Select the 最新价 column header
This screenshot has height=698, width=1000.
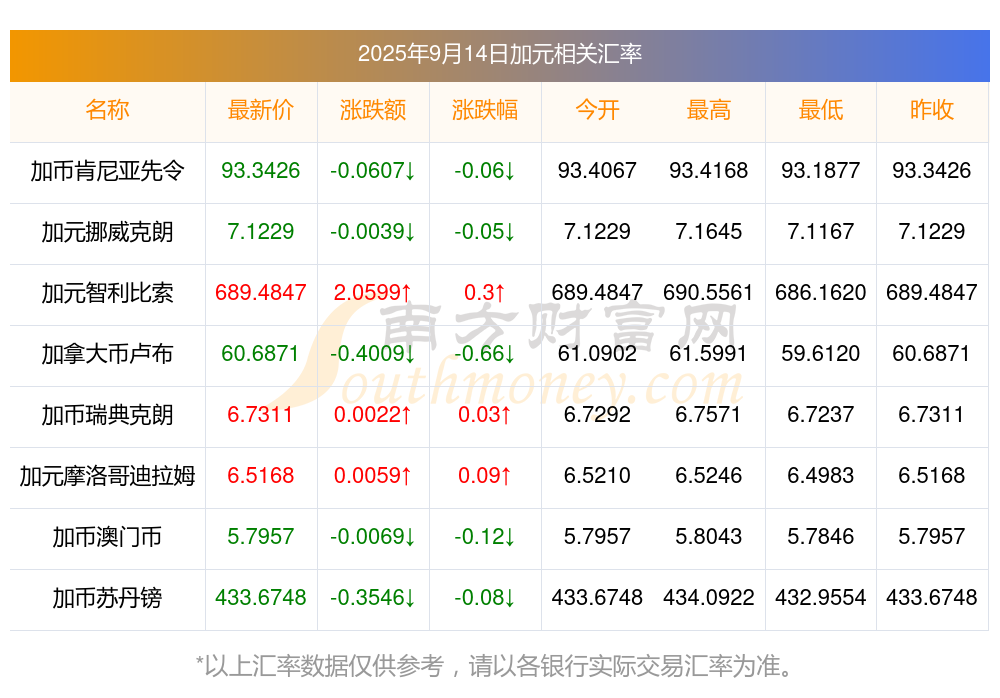(x=261, y=110)
